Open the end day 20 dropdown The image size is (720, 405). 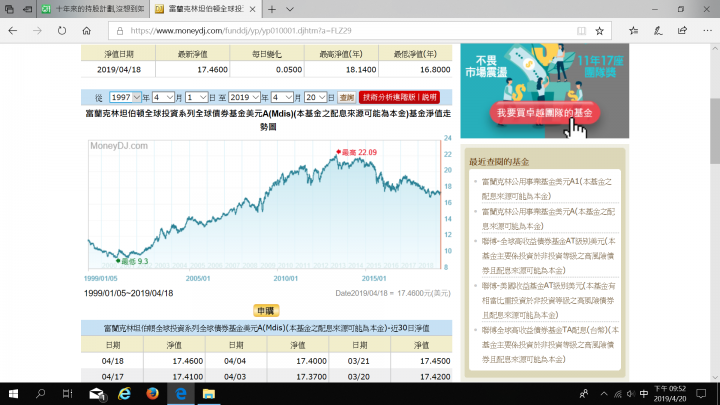[315, 97]
